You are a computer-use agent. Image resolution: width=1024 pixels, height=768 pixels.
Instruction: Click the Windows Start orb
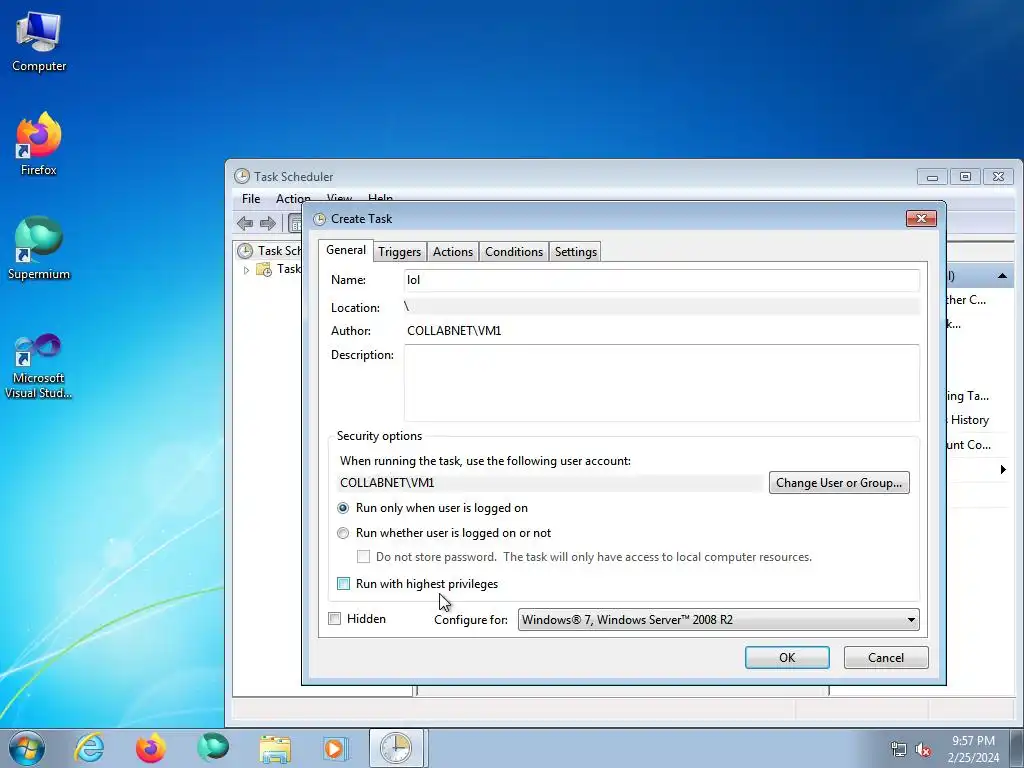coord(27,748)
